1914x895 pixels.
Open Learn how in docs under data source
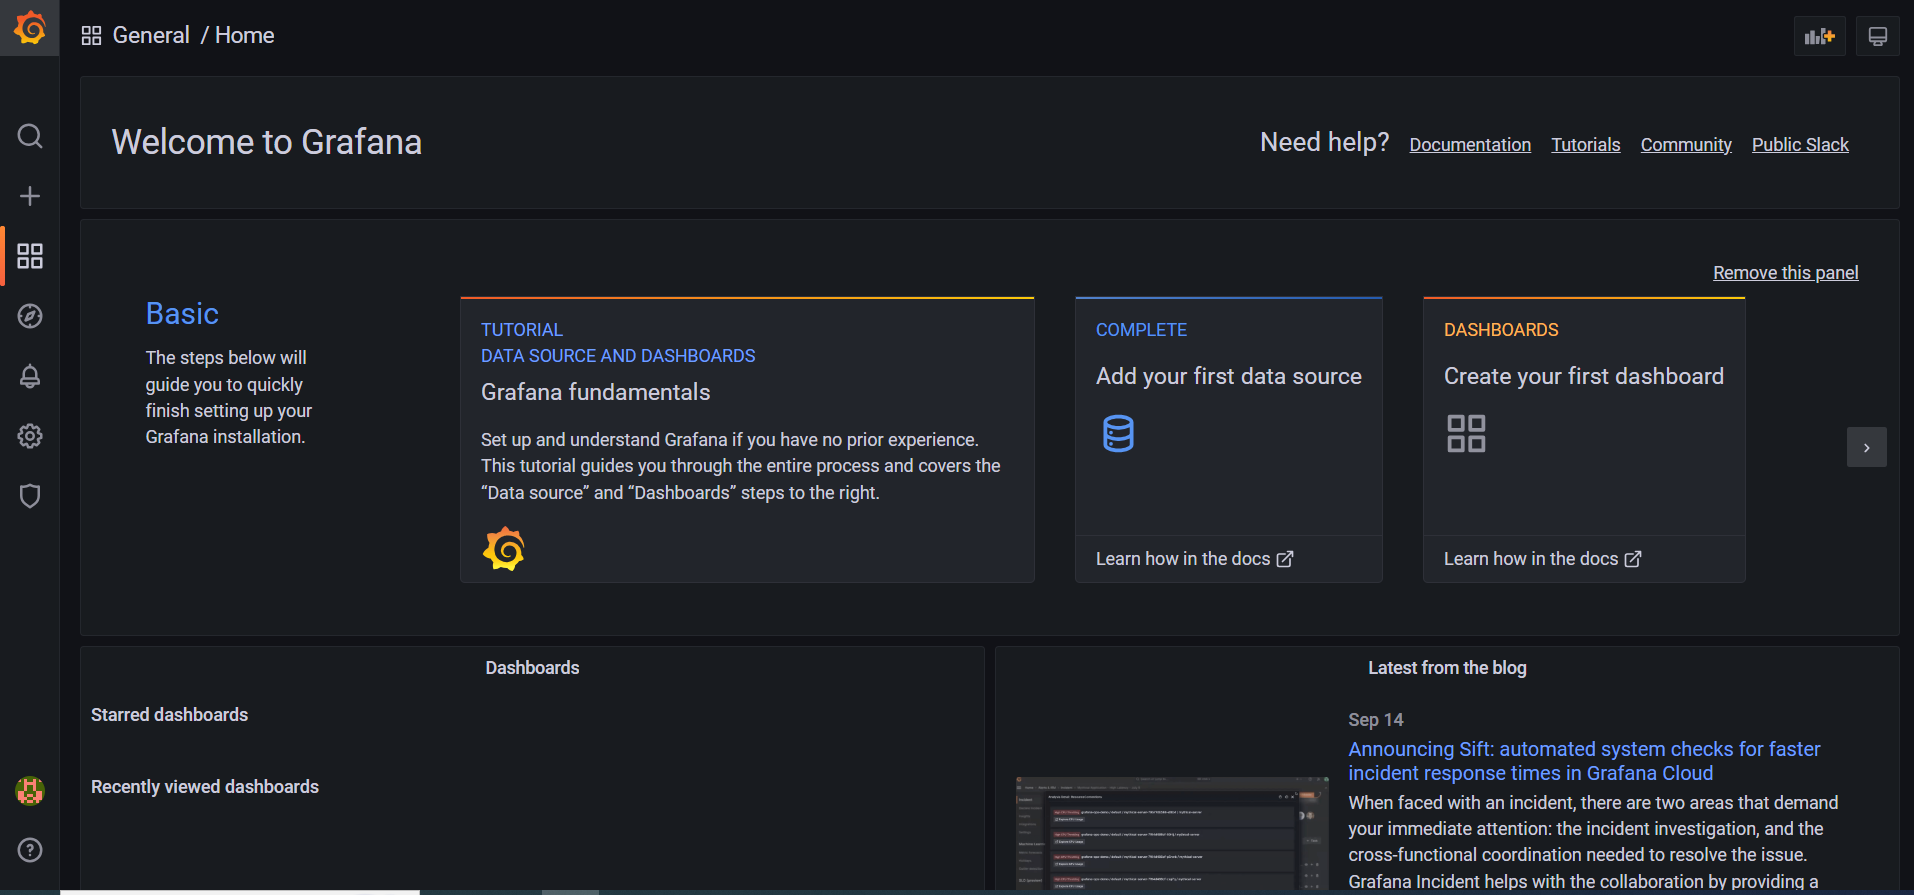(1195, 559)
